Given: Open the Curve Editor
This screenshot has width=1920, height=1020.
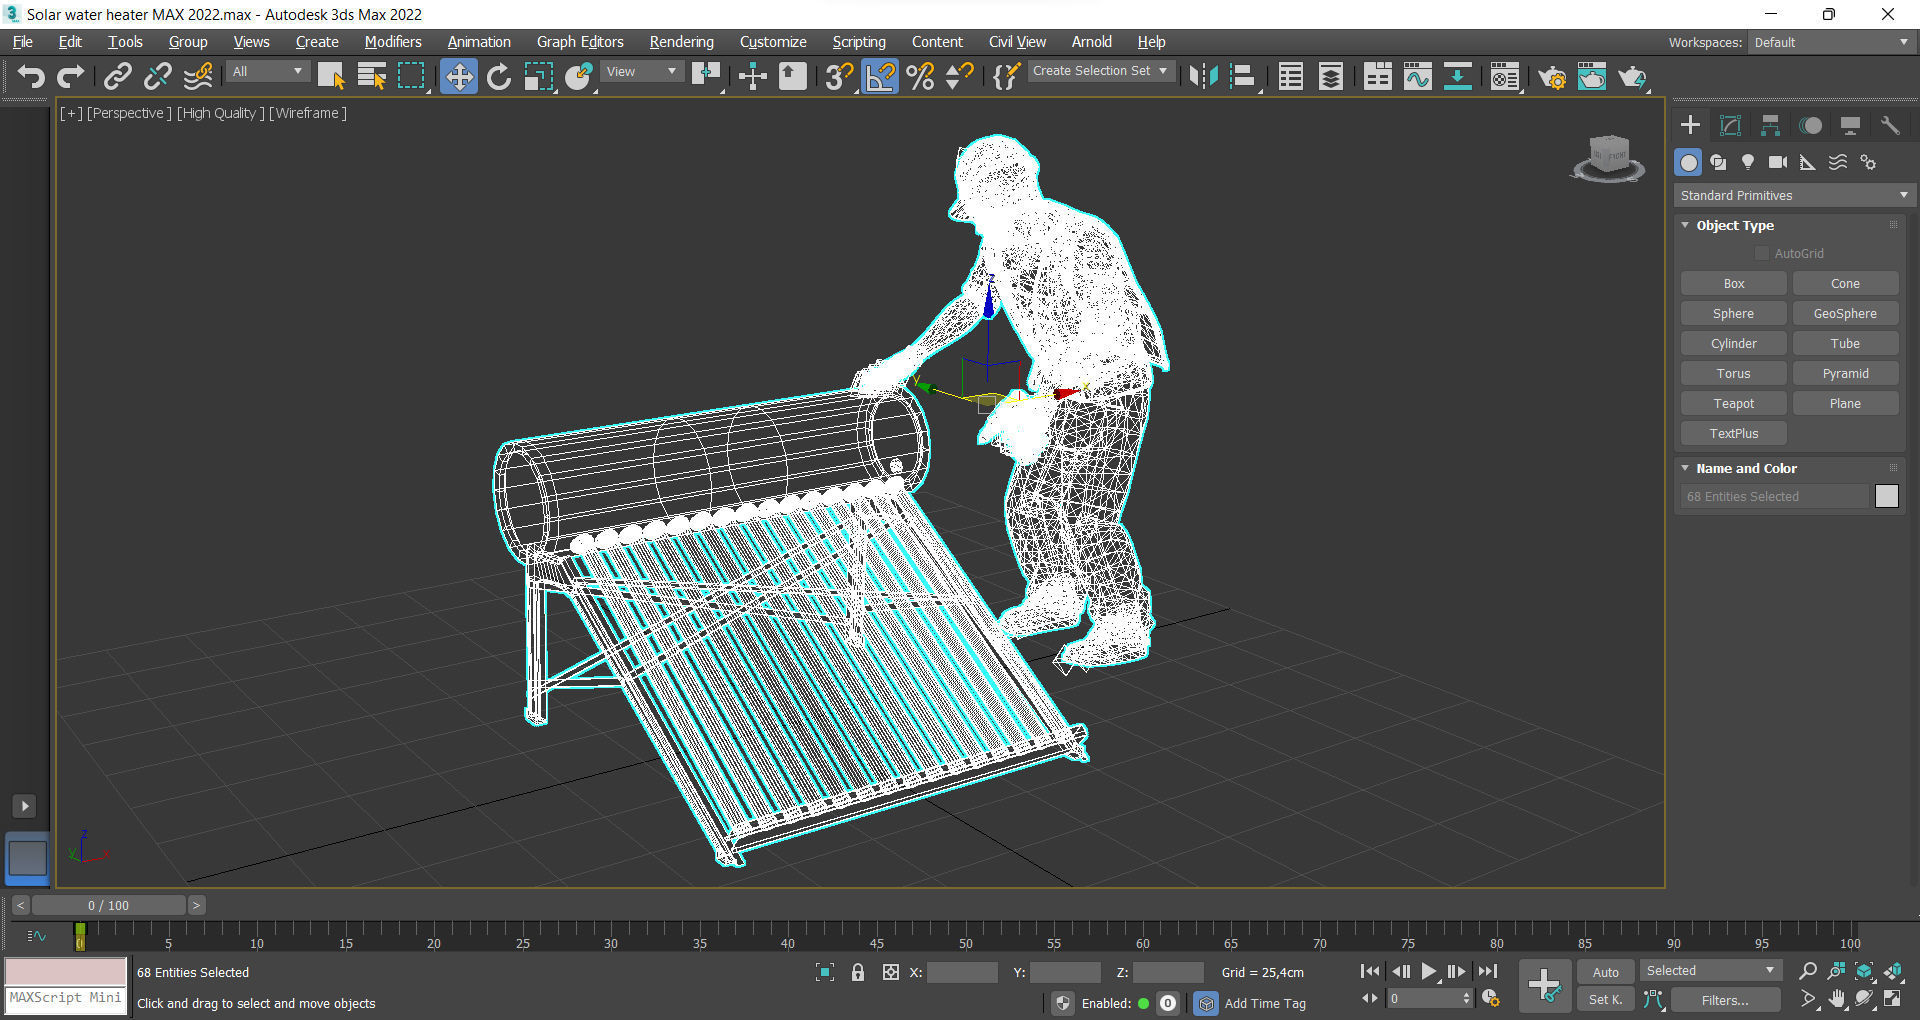Looking at the screenshot, I should point(1418,76).
